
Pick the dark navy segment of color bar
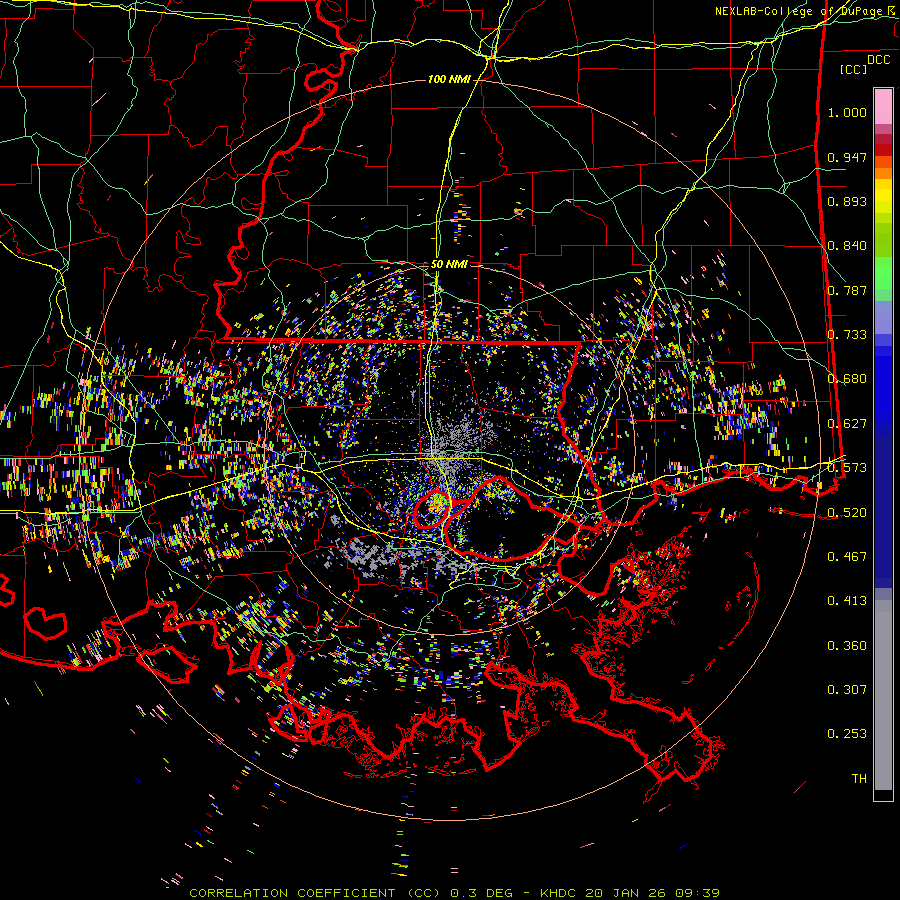pos(883,511)
